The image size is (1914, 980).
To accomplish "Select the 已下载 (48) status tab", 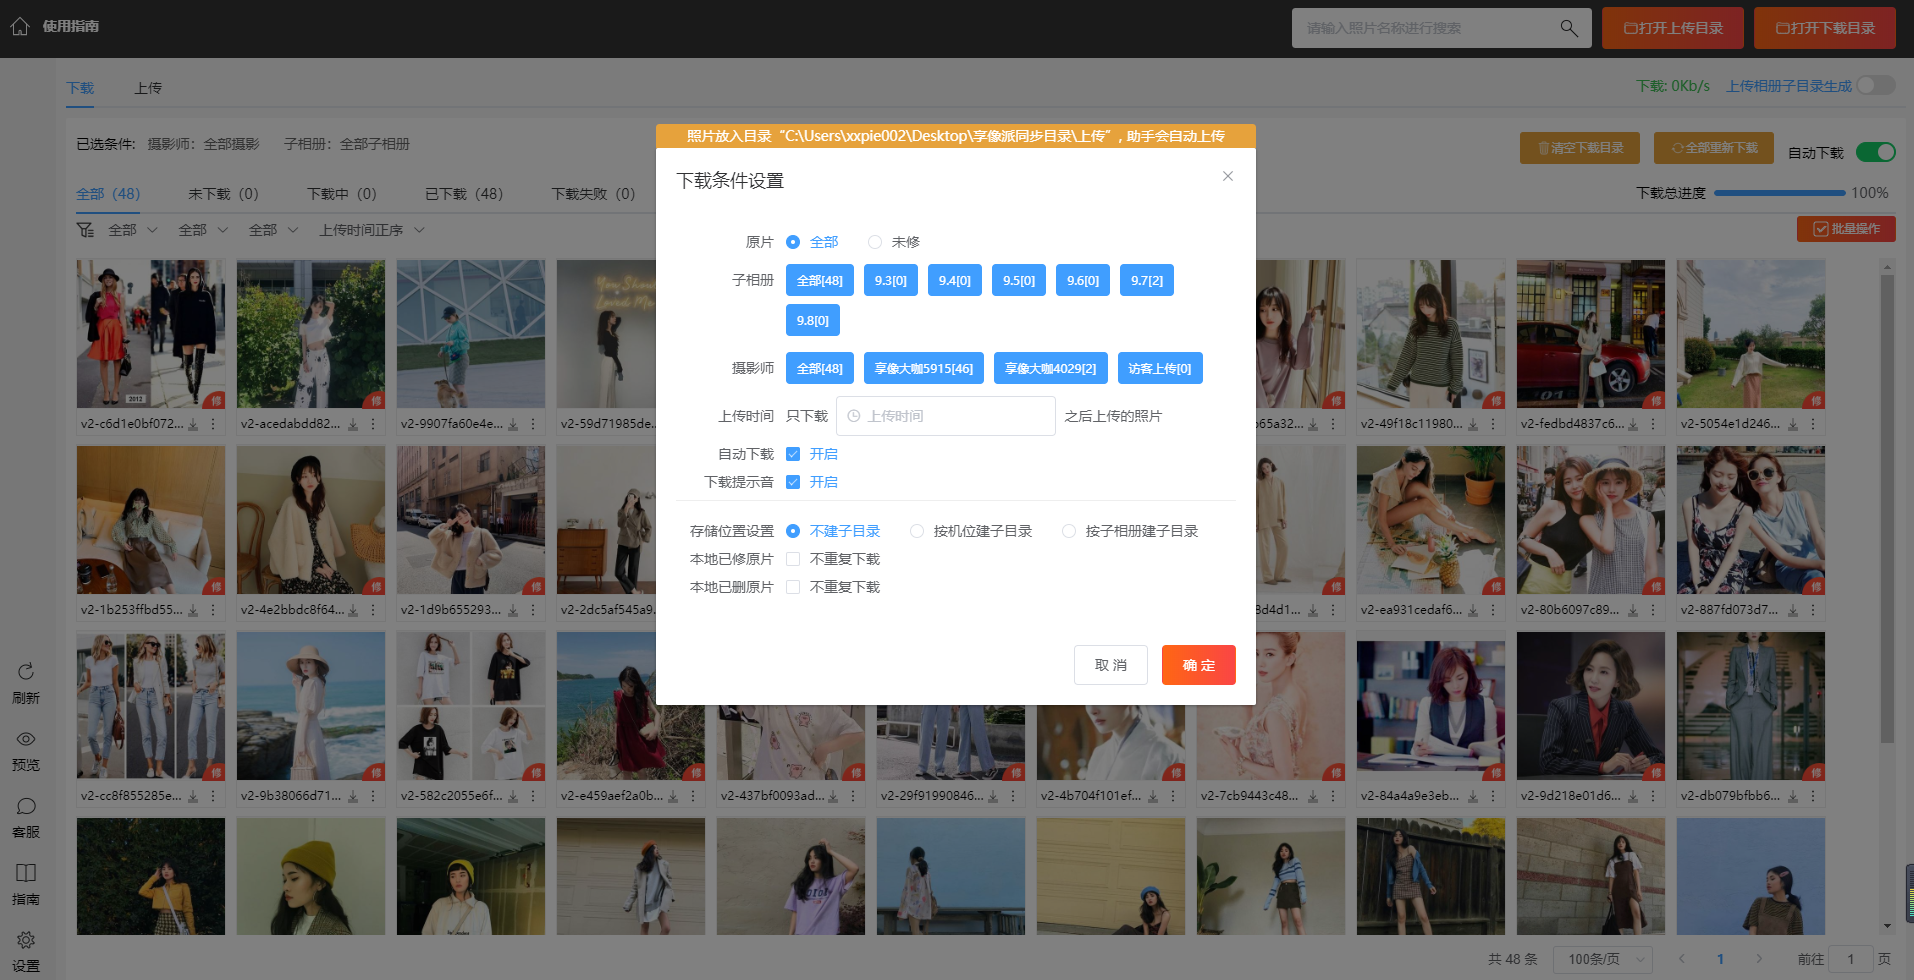I will point(464,194).
